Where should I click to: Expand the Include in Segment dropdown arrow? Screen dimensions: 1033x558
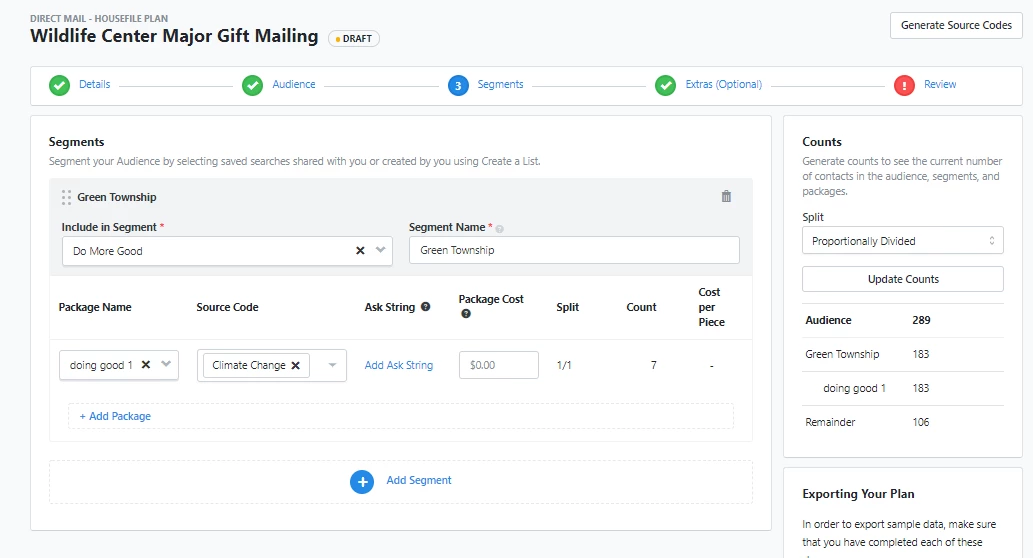pyautogui.click(x=381, y=250)
